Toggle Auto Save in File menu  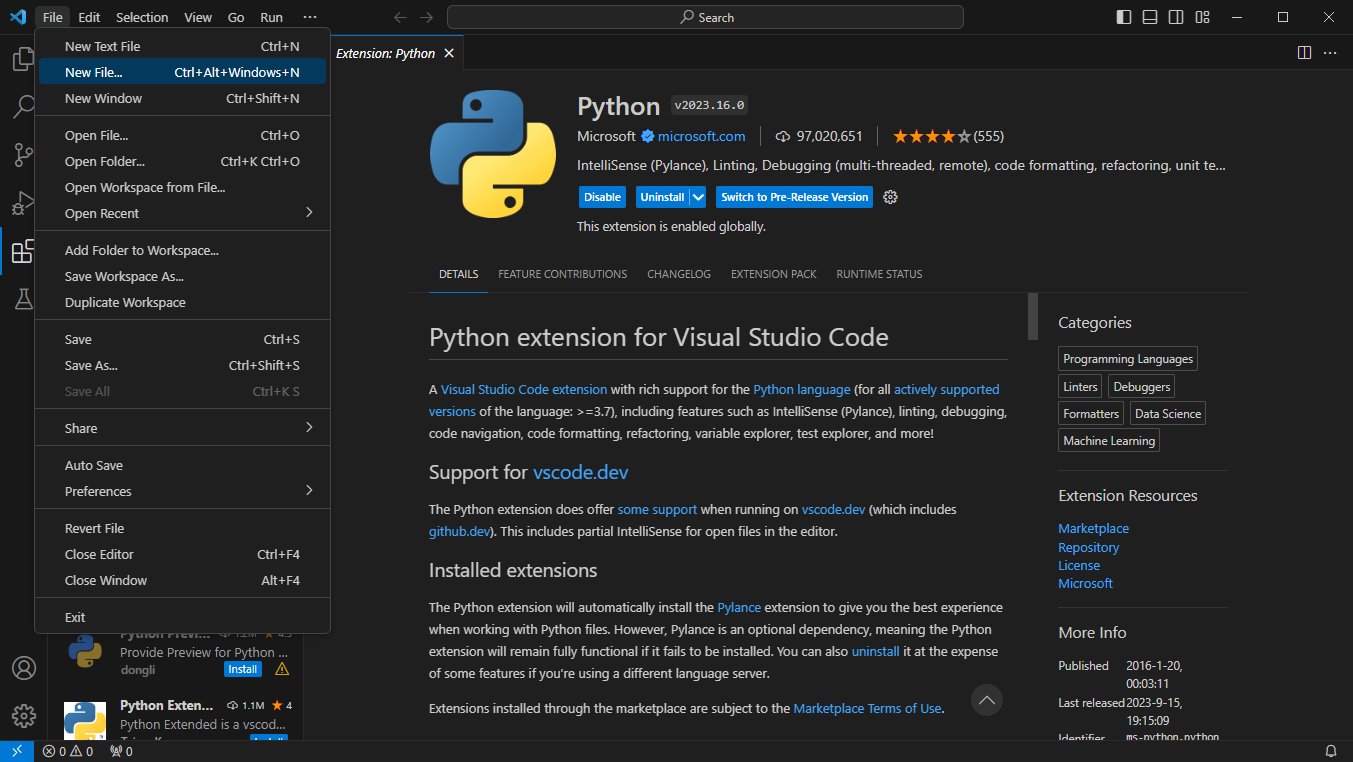[94, 465]
